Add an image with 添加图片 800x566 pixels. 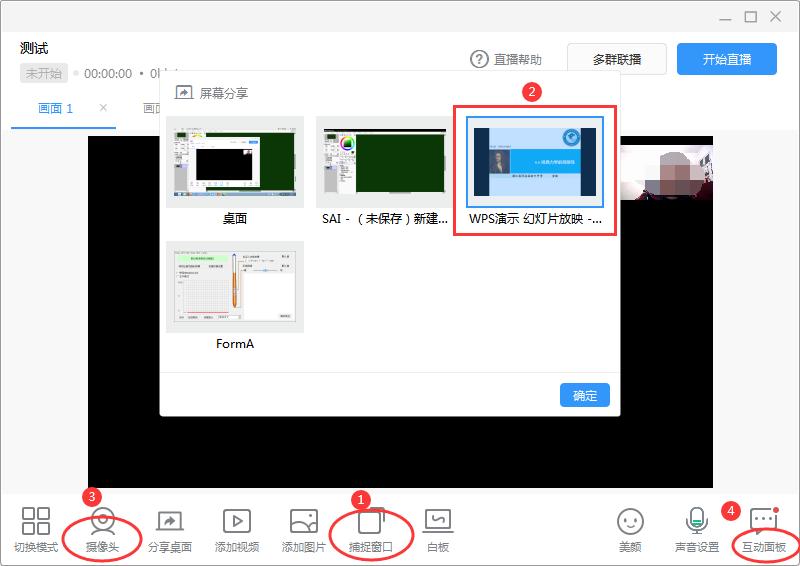(x=304, y=530)
